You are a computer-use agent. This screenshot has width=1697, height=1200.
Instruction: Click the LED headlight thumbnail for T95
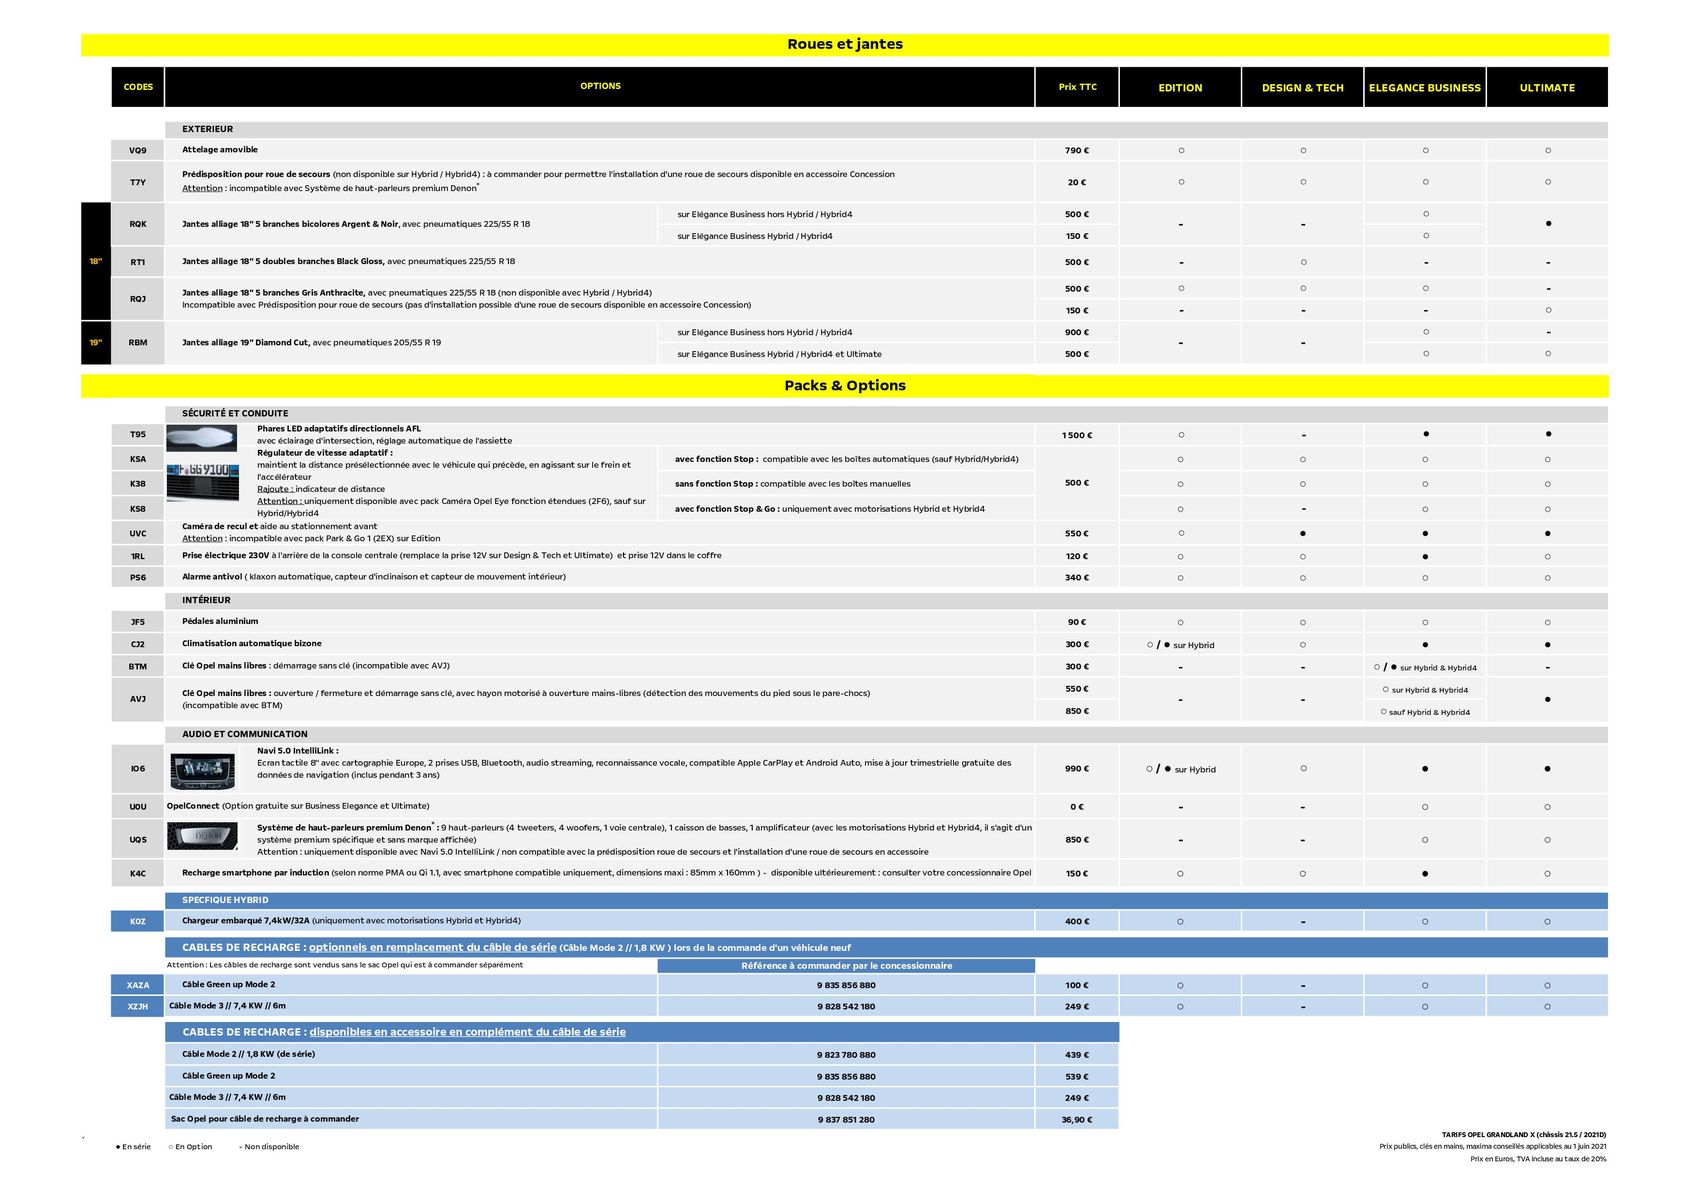pyautogui.click(x=201, y=437)
